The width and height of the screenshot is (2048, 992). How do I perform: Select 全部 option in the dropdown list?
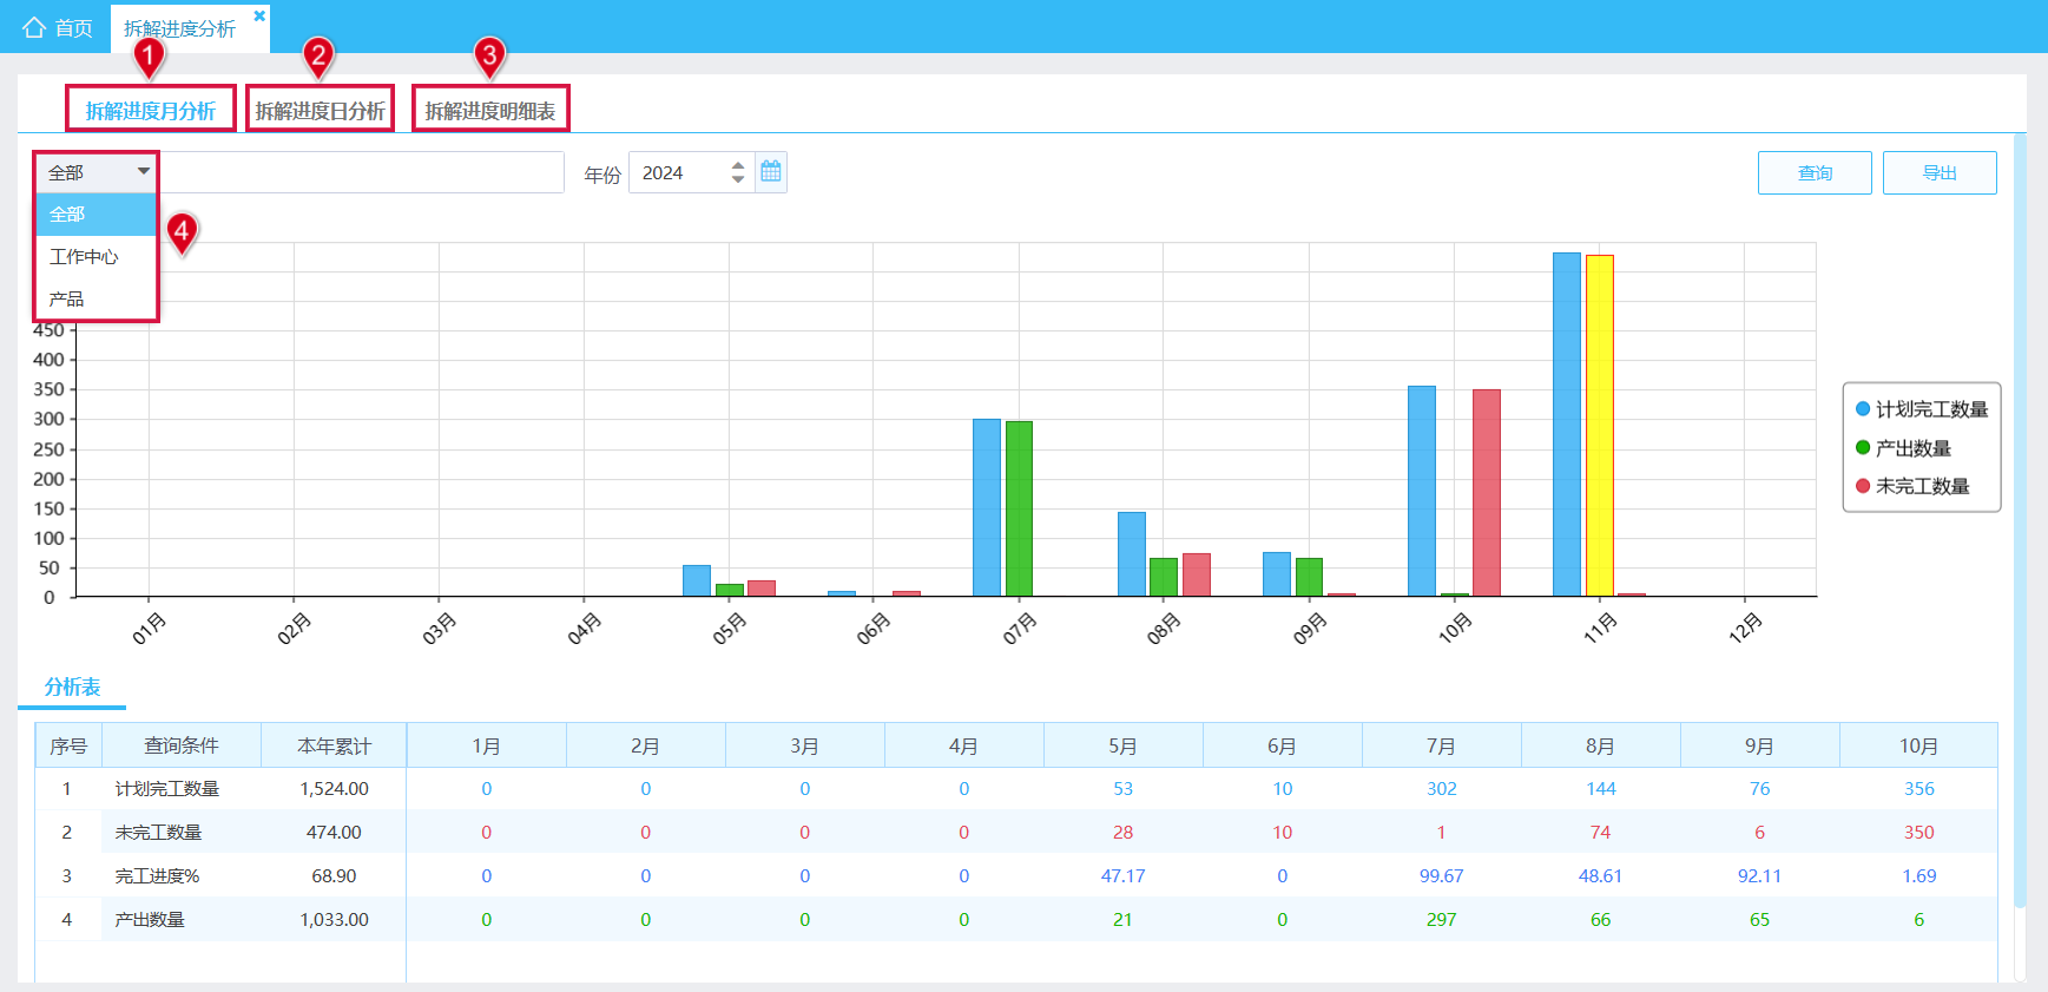click(x=96, y=214)
